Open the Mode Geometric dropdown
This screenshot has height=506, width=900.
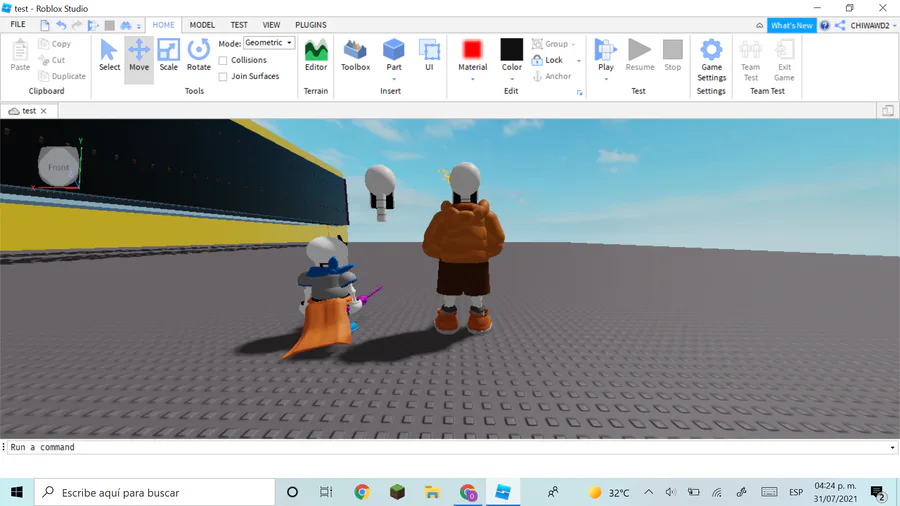[269, 43]
